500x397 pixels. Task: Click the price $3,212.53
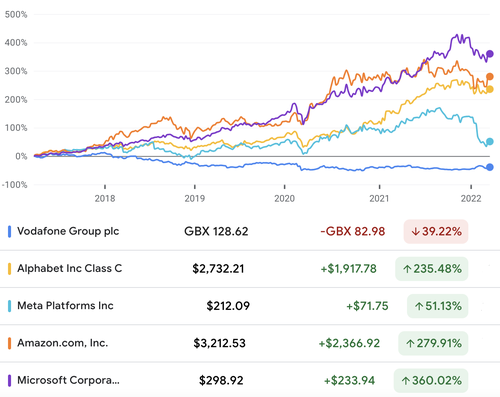click(219, 343)
